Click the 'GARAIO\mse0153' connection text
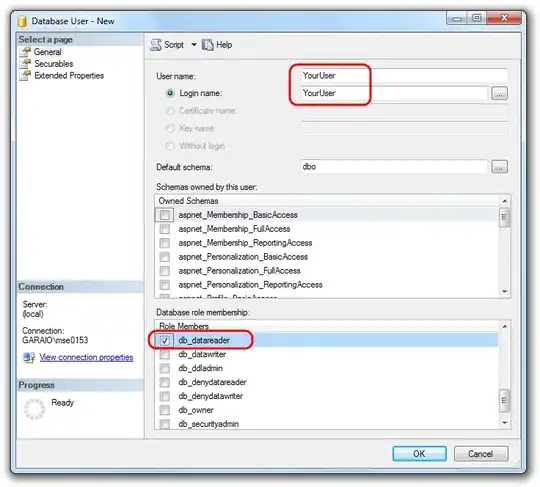The width and height of the screenshot is (540, 487). (55, 340)
